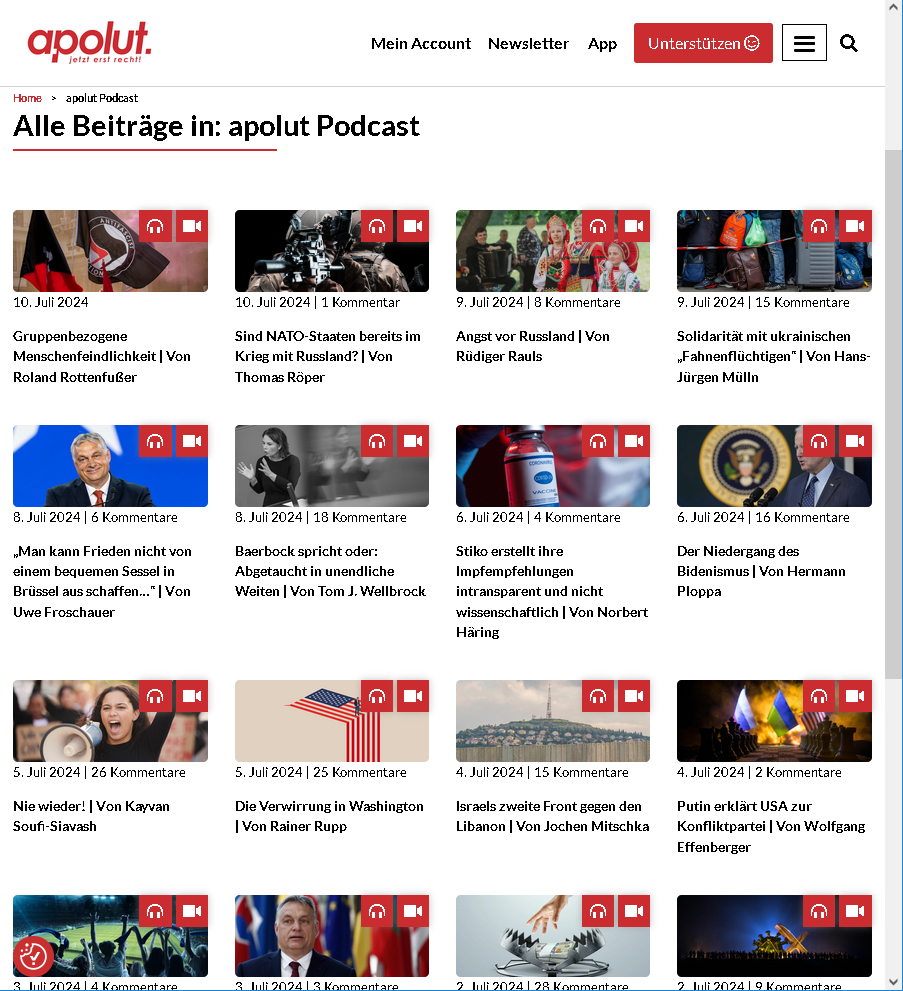Open article Nie wieder! by Kayvan Soufi-Siavash
Screen dimensions: 903x991
point(91,817)
